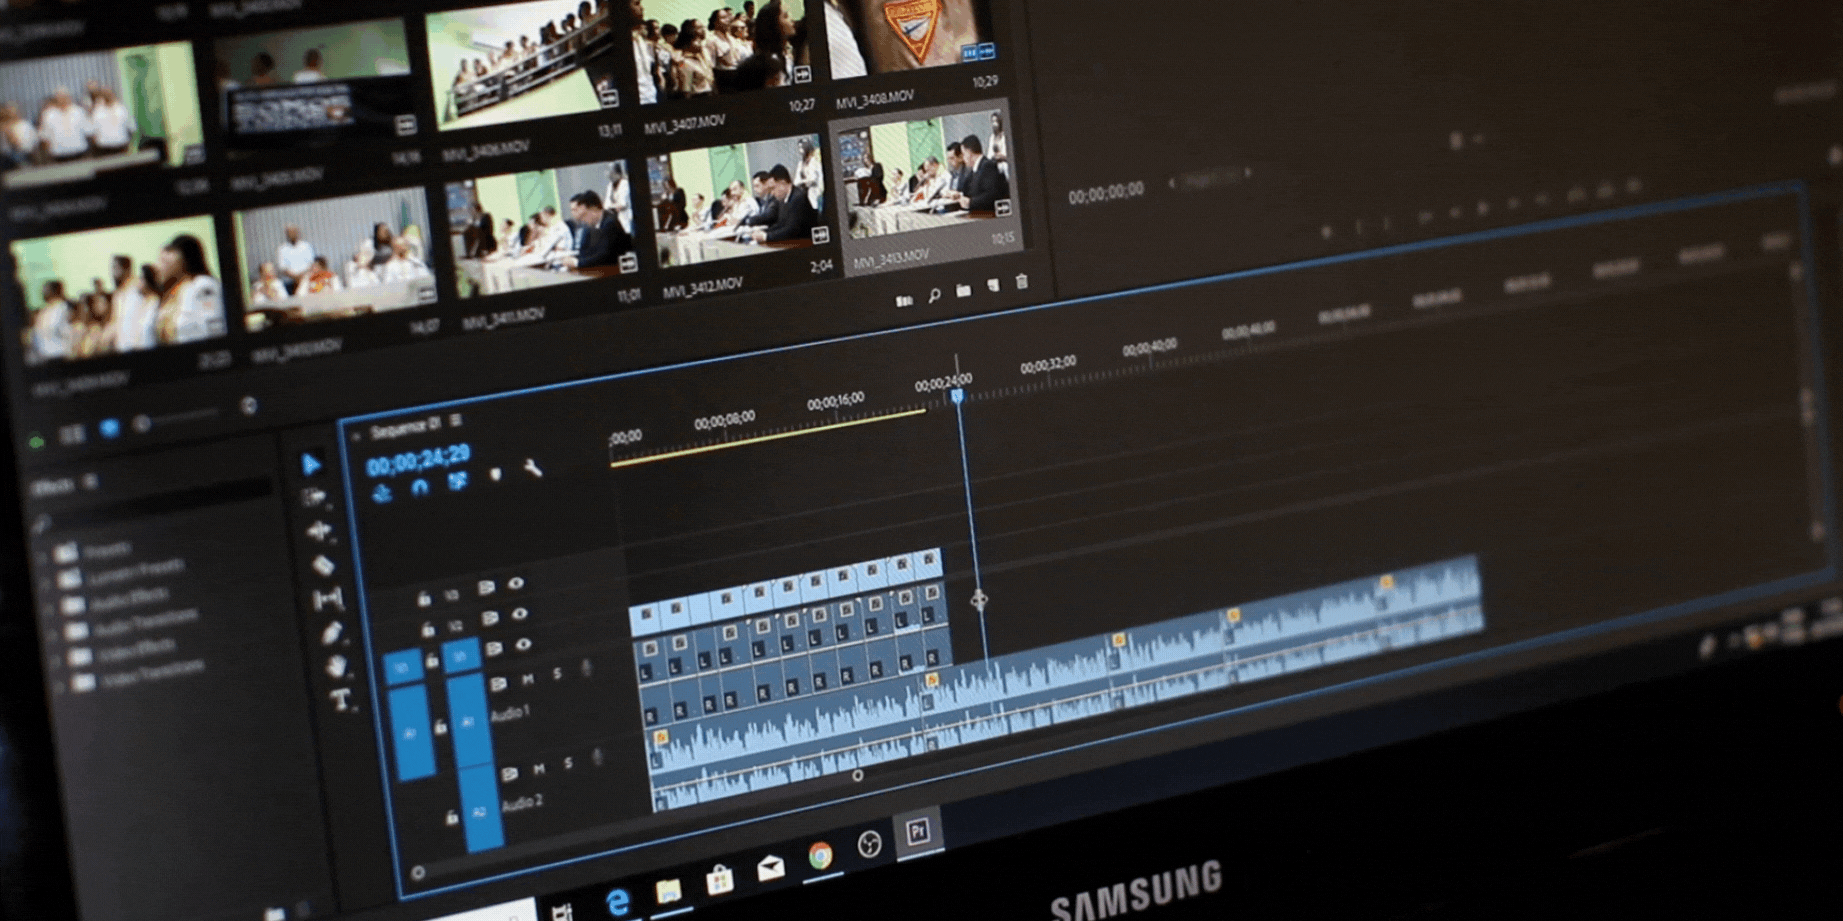This screenshot has width=1843, height=921.
Task: Select the Ripple Edit tool
Action: 318,531
